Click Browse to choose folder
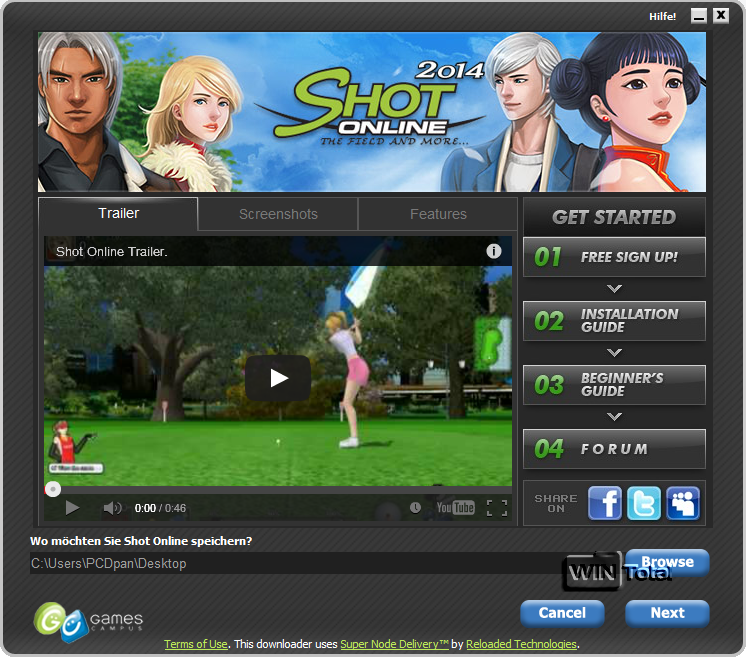Image resolution: width=746 pixels, height=657 pixels. 667,562
